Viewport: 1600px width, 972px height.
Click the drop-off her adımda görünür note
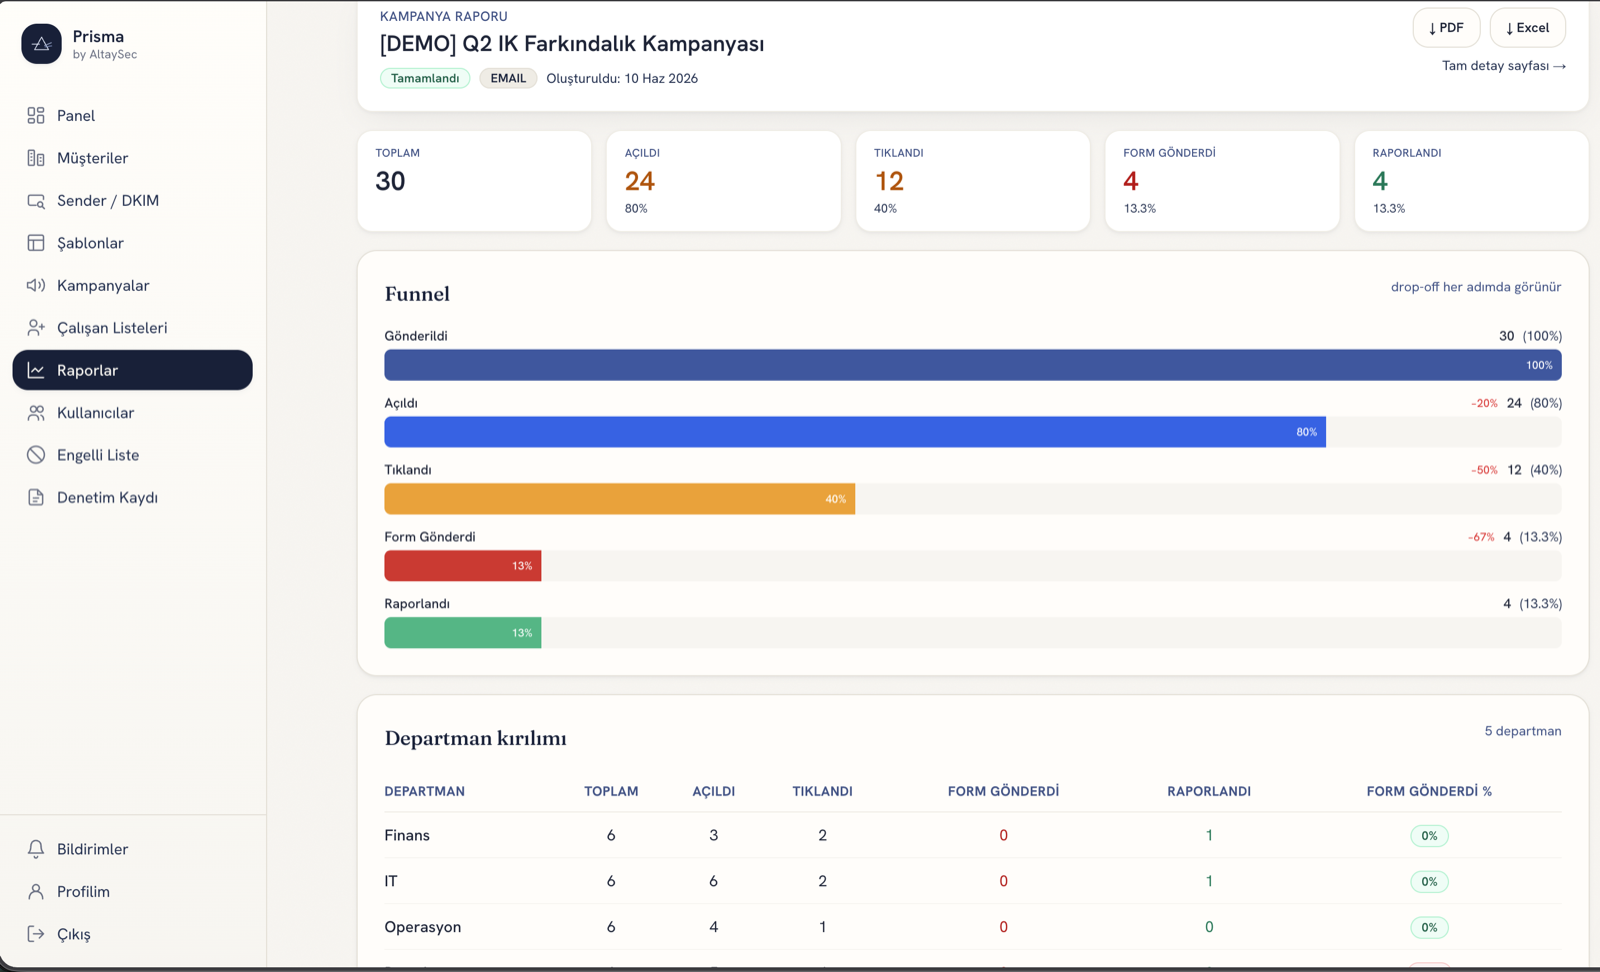[1476, 287]
